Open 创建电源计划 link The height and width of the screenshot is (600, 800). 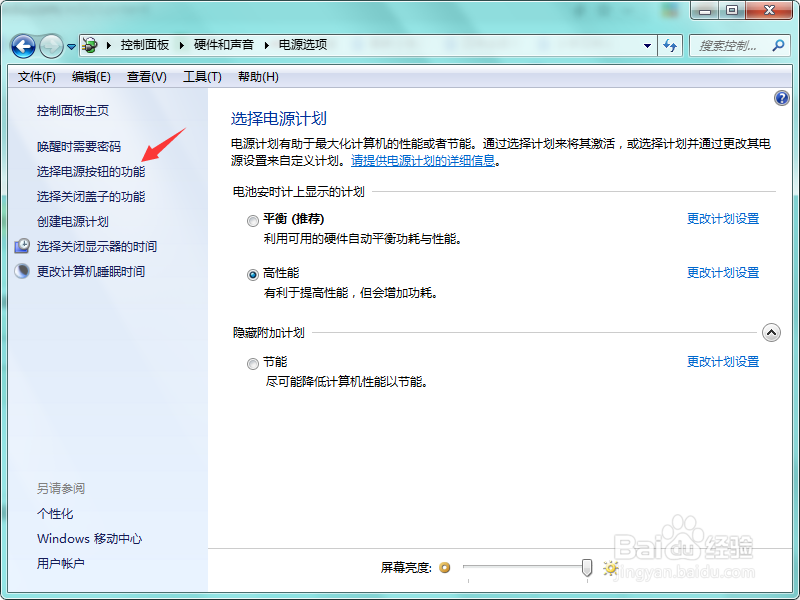[72, 222]
